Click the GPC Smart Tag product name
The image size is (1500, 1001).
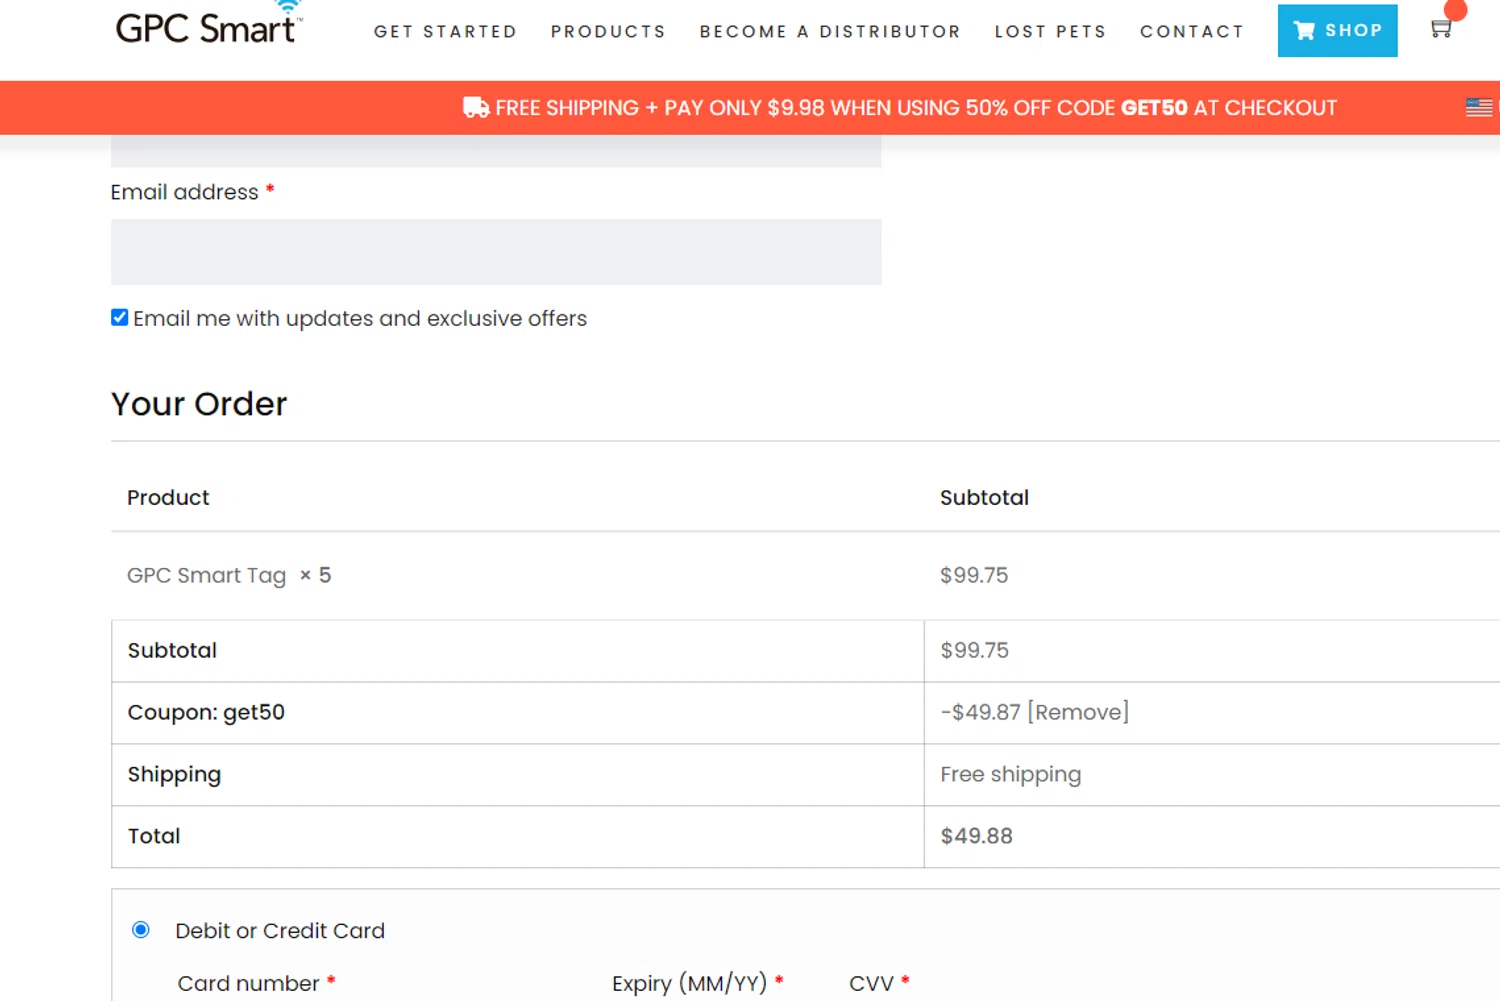tap(207, 575)
